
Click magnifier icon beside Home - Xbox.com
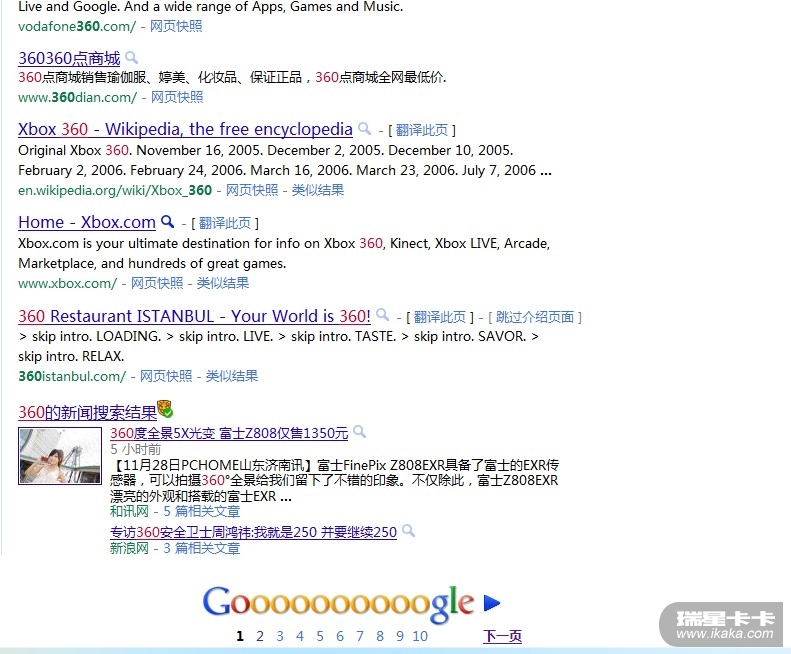tap(167, 222)
